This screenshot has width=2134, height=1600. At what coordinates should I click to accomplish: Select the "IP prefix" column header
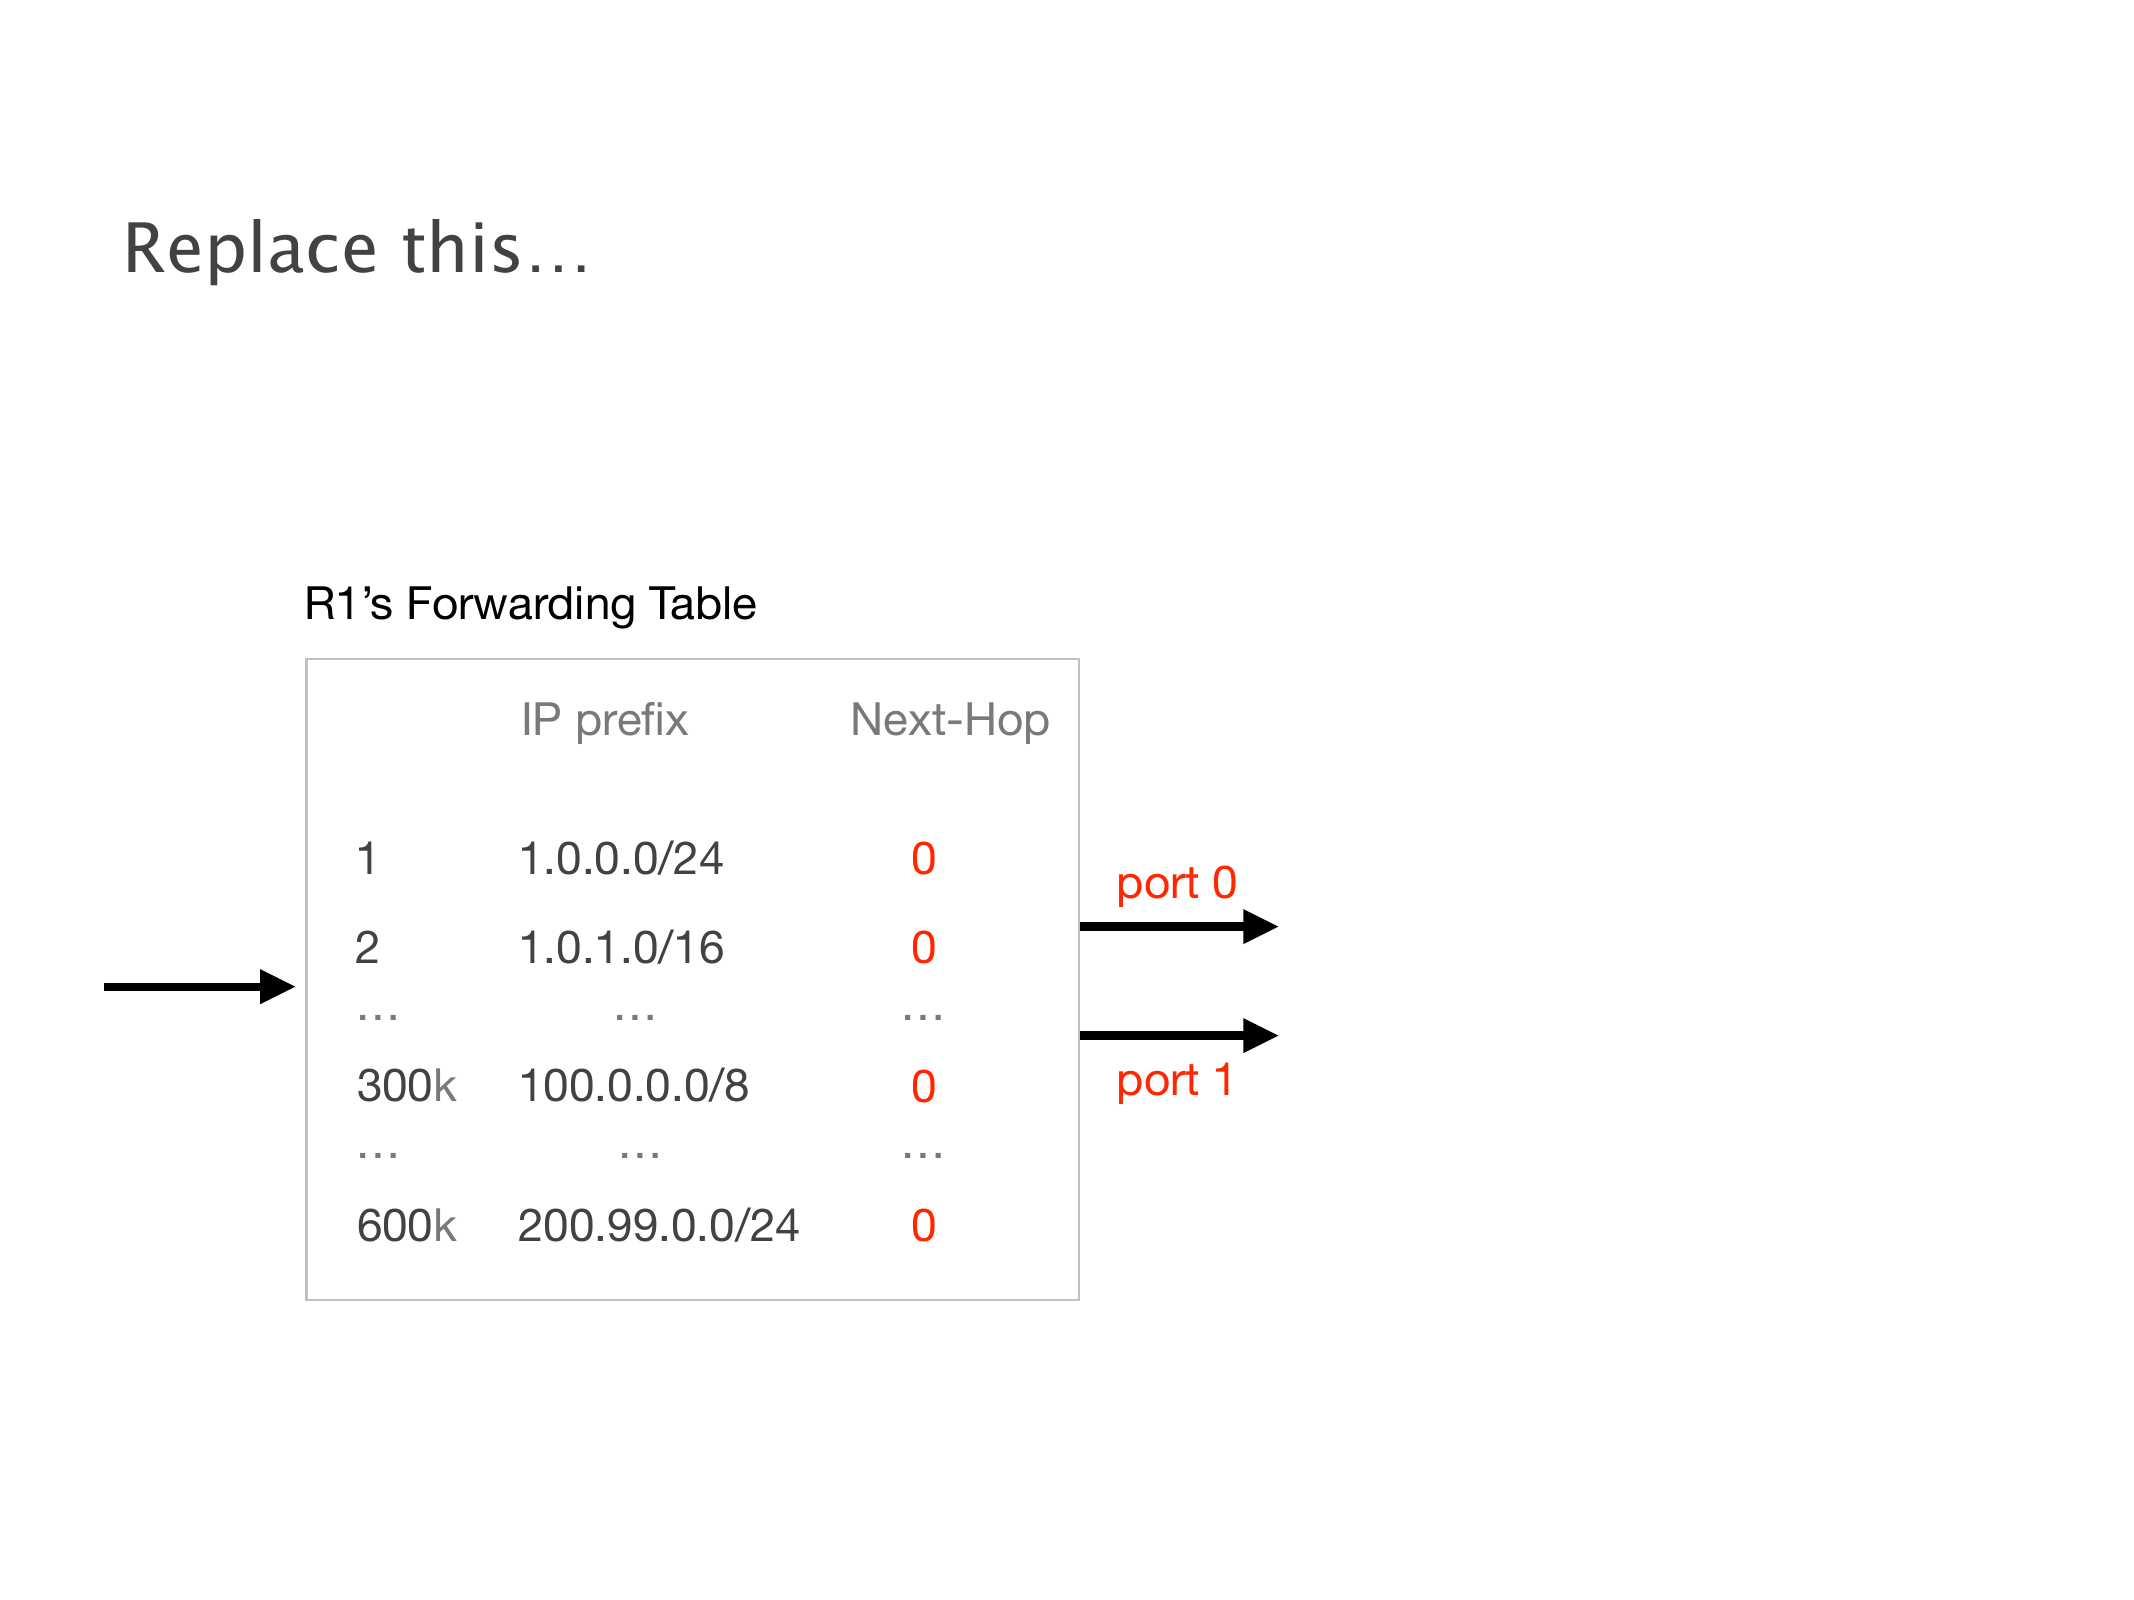click(604, 720)
